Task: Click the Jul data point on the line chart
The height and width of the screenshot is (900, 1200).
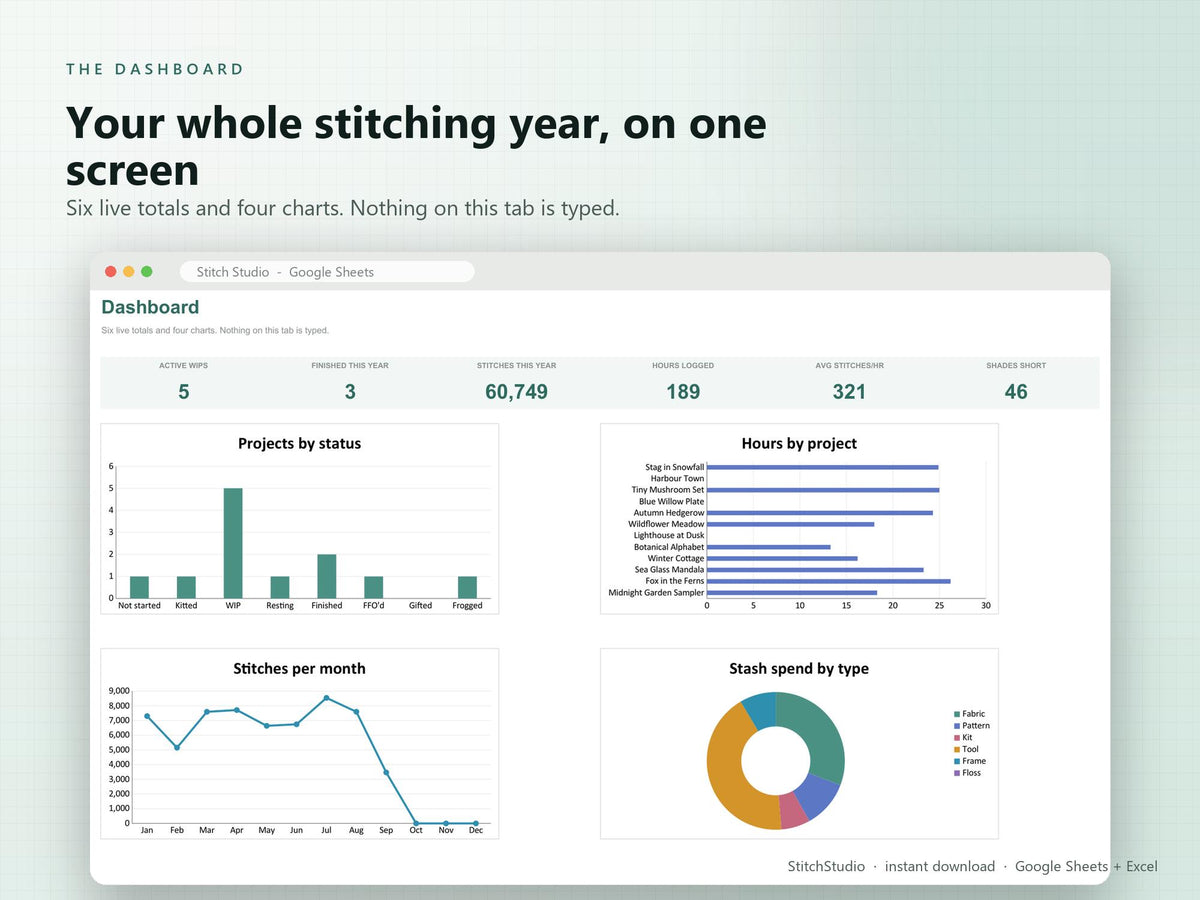Action: pos(326,698)
